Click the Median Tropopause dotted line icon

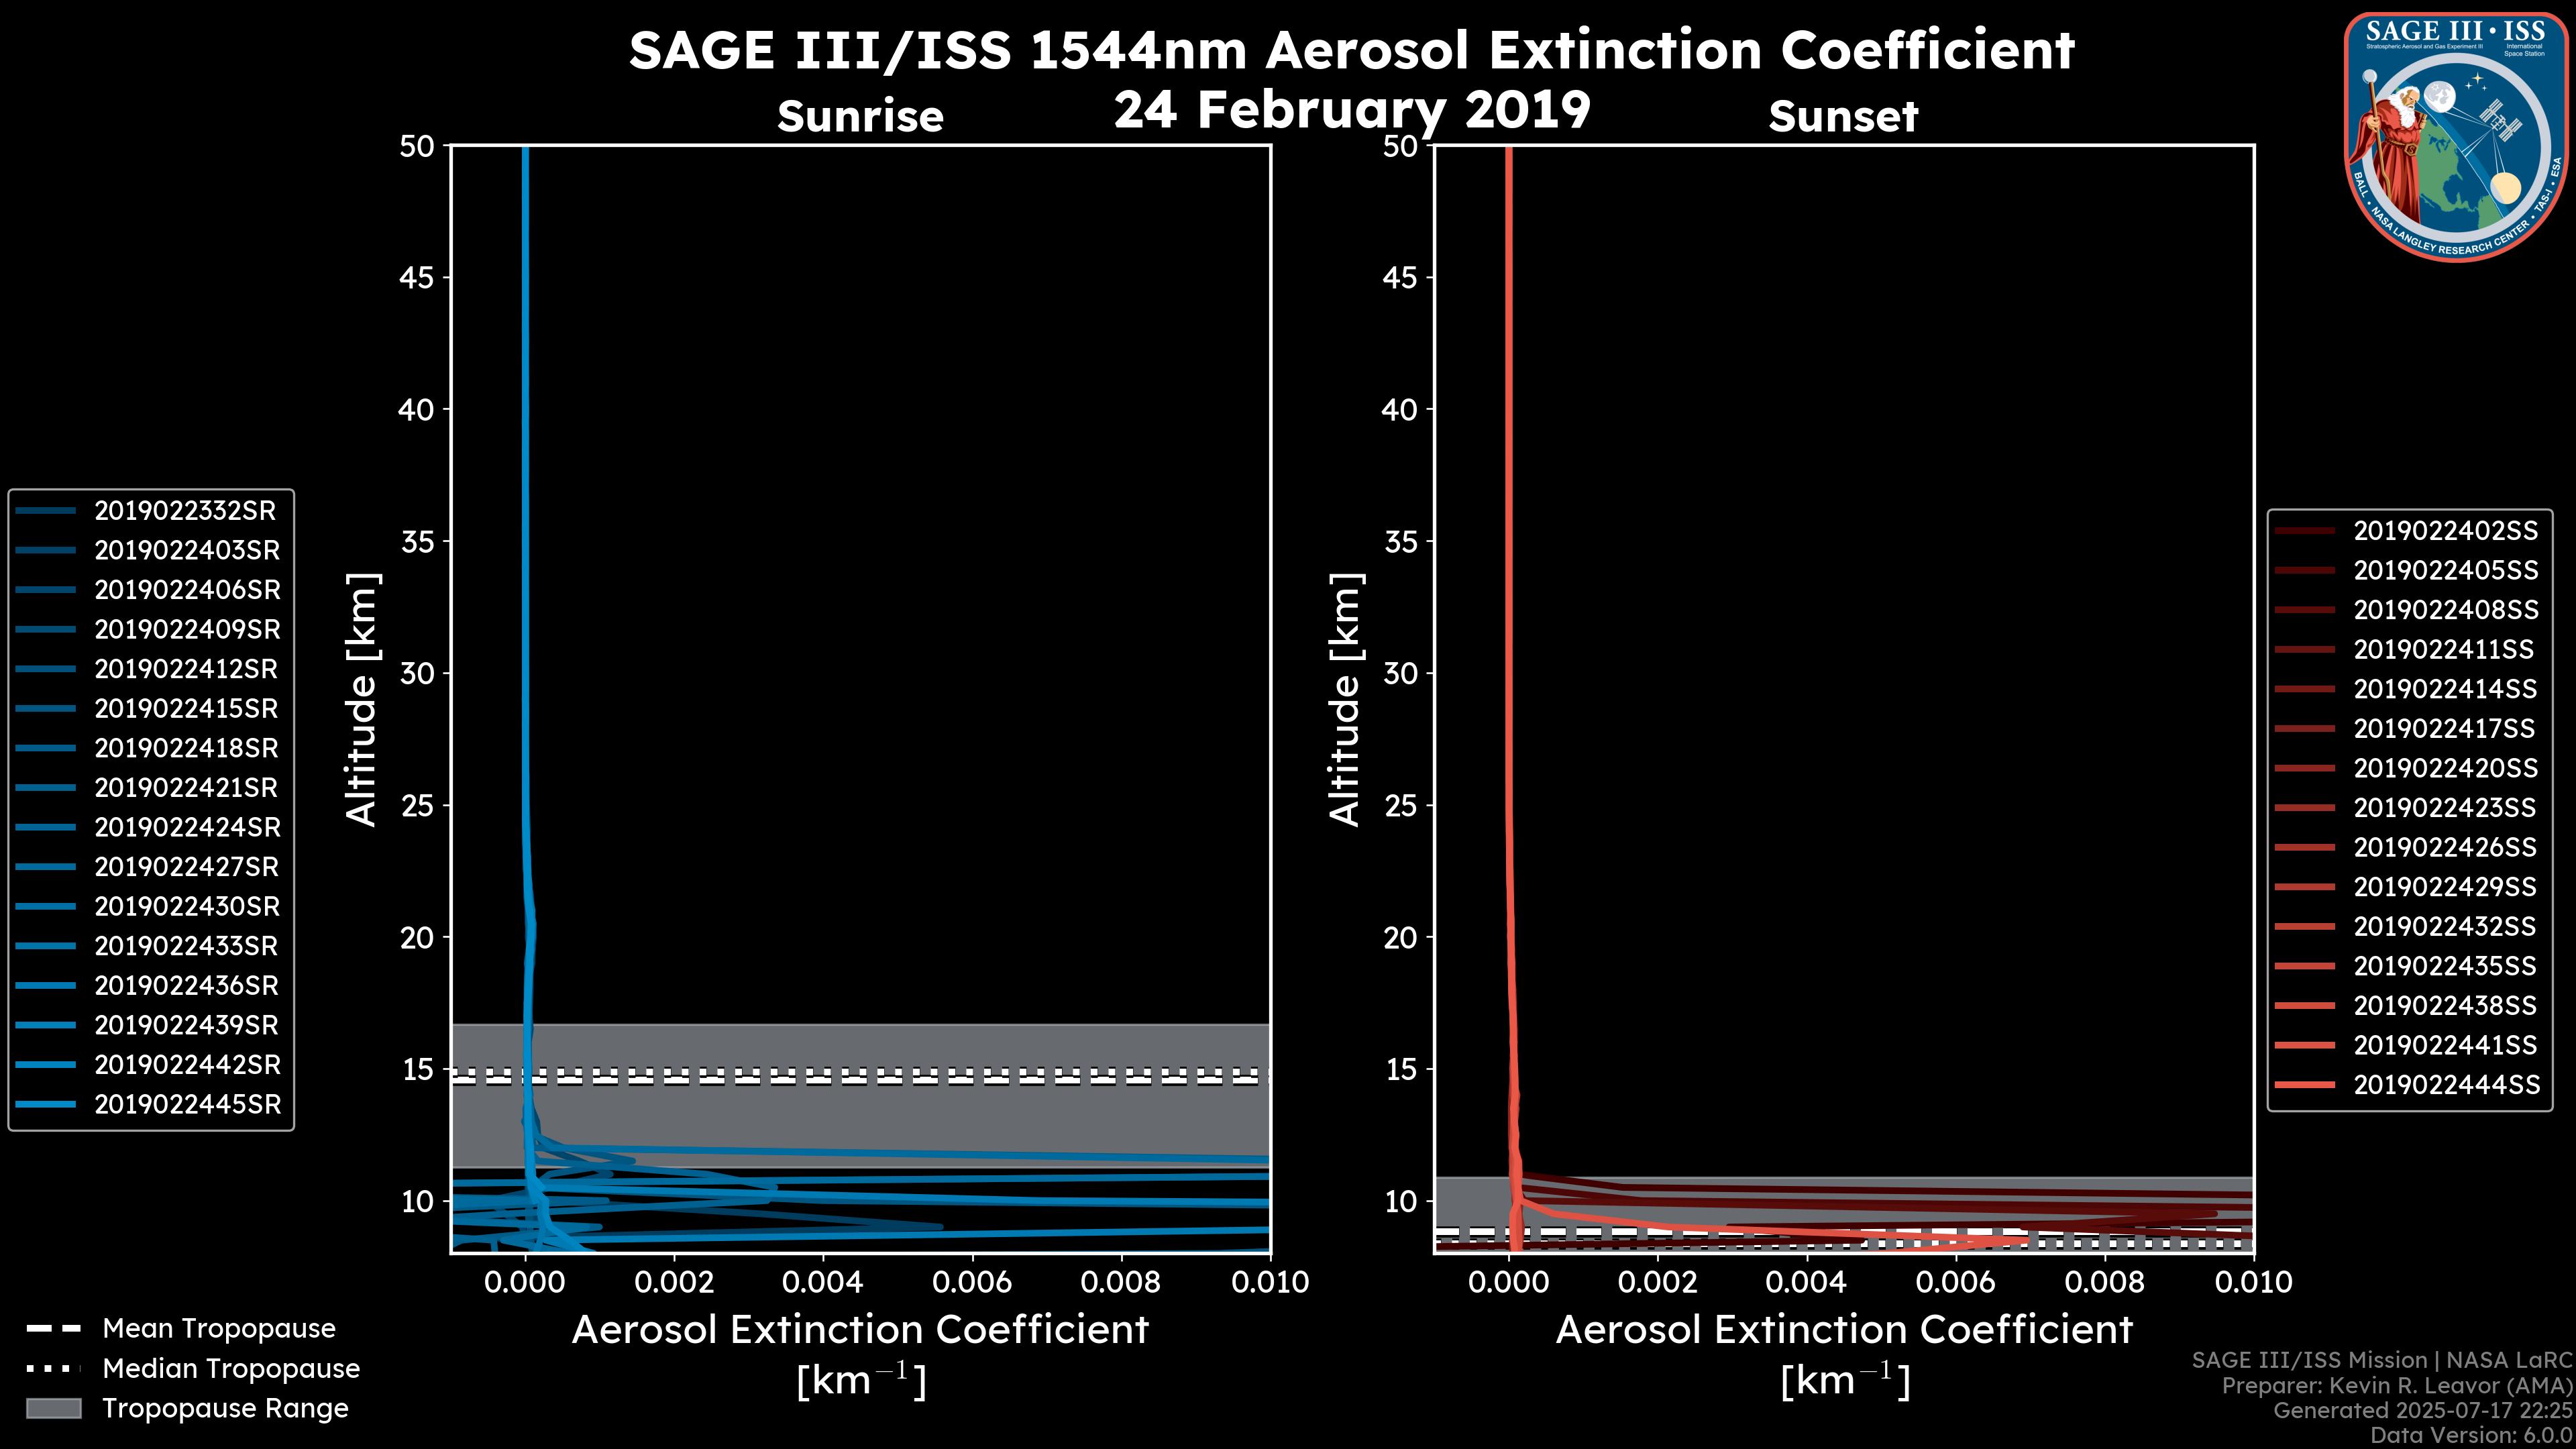coord(53,1368)
